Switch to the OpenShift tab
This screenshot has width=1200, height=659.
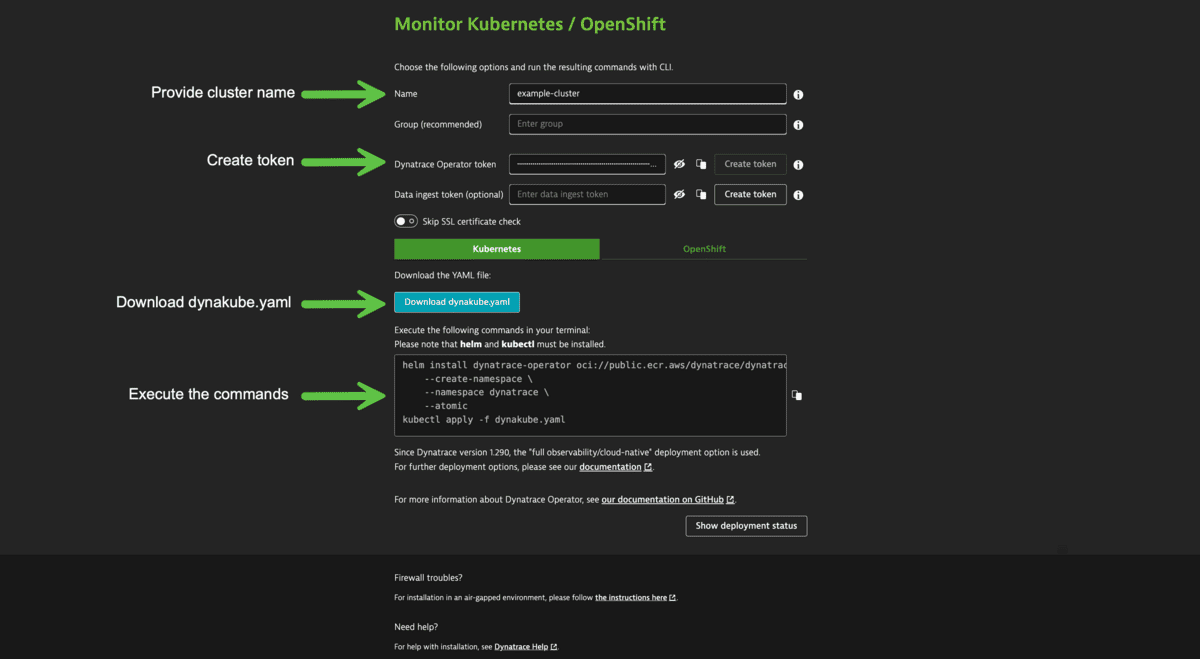[704, 248]
